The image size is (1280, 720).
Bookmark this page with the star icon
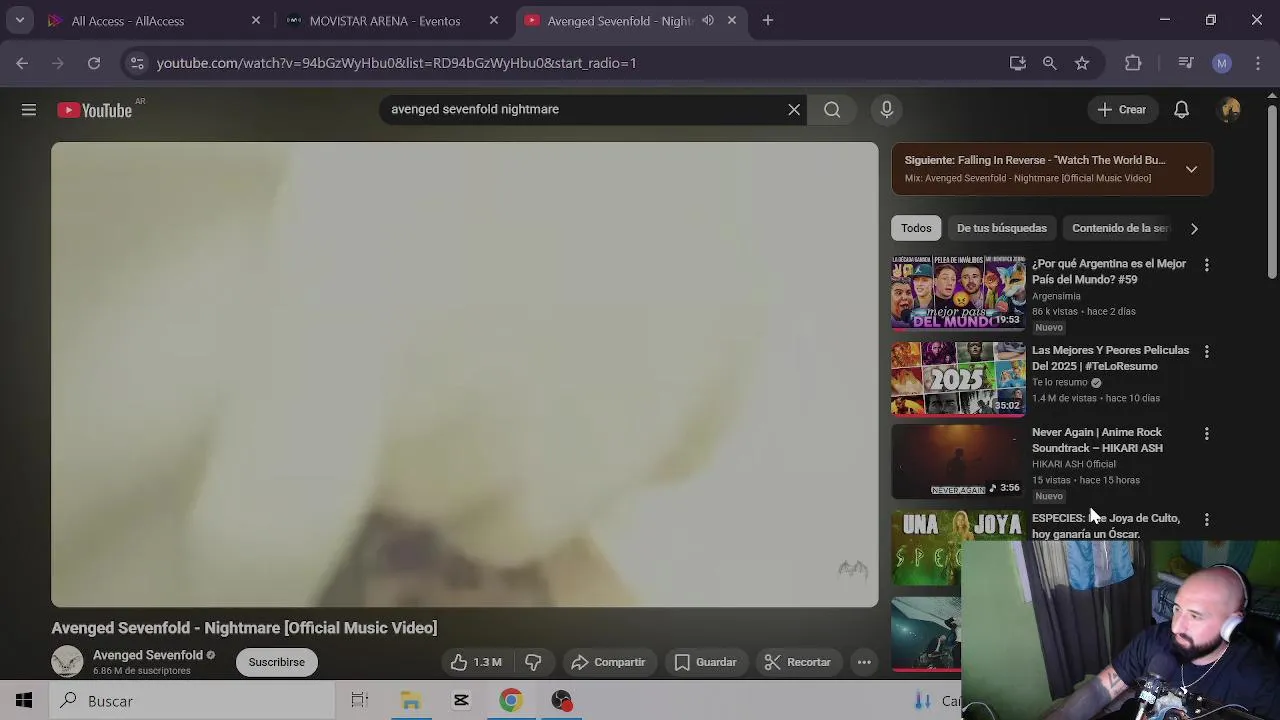[x=1082, y=63]
